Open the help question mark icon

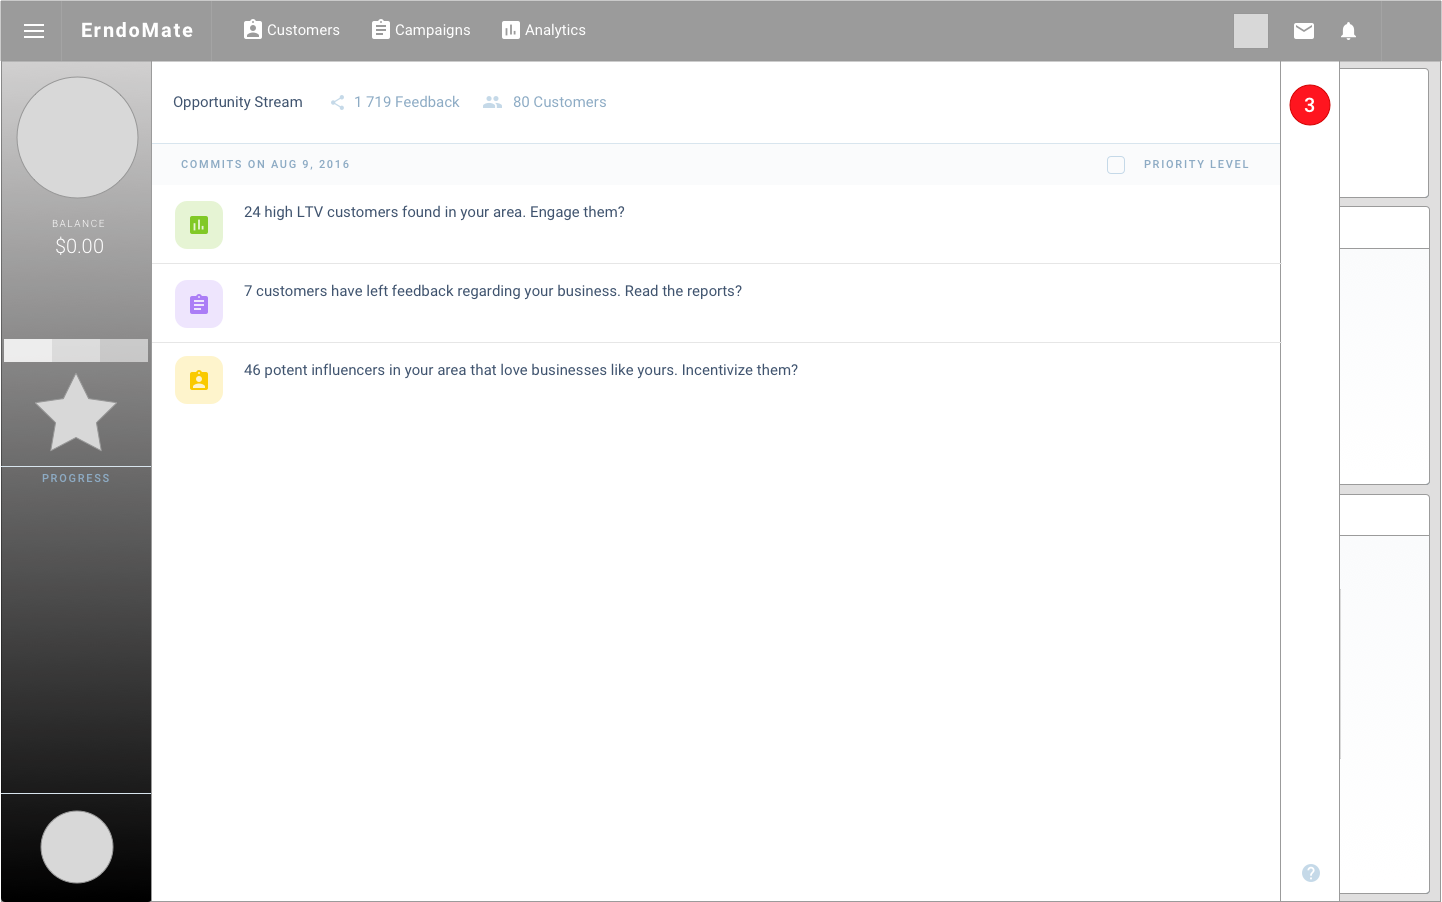pyautogui.click(x=1311, y=873)
